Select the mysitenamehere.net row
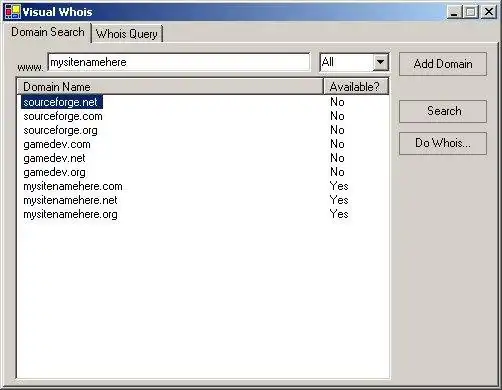 tap(203, 200)
